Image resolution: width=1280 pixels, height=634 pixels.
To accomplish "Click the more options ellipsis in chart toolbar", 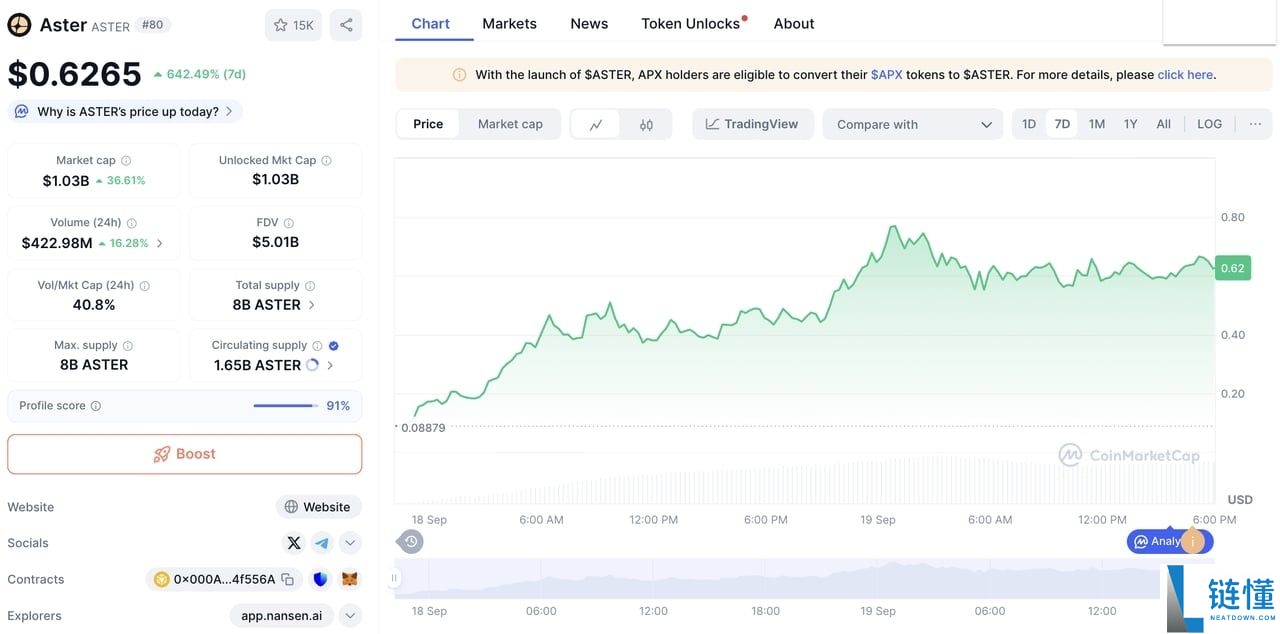I will click(x=1255, y=124).
